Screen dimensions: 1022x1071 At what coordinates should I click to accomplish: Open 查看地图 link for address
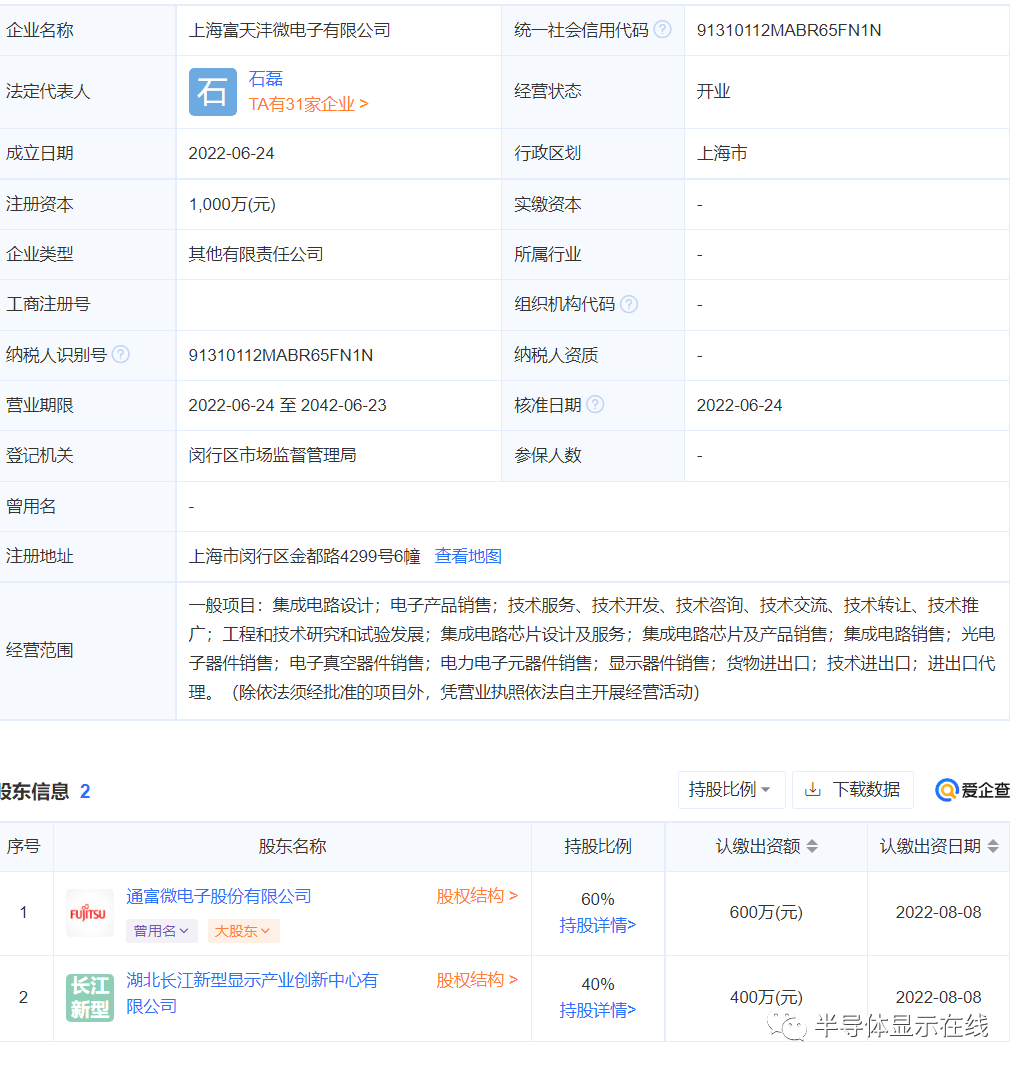468,557
